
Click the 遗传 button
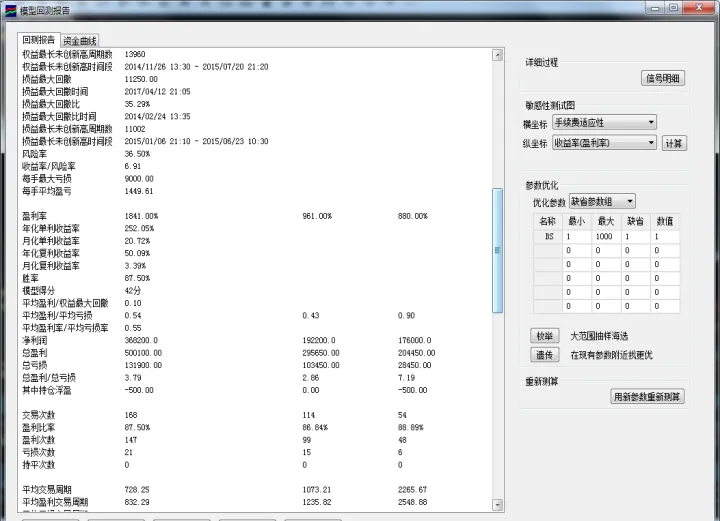[x=545, y=354]
